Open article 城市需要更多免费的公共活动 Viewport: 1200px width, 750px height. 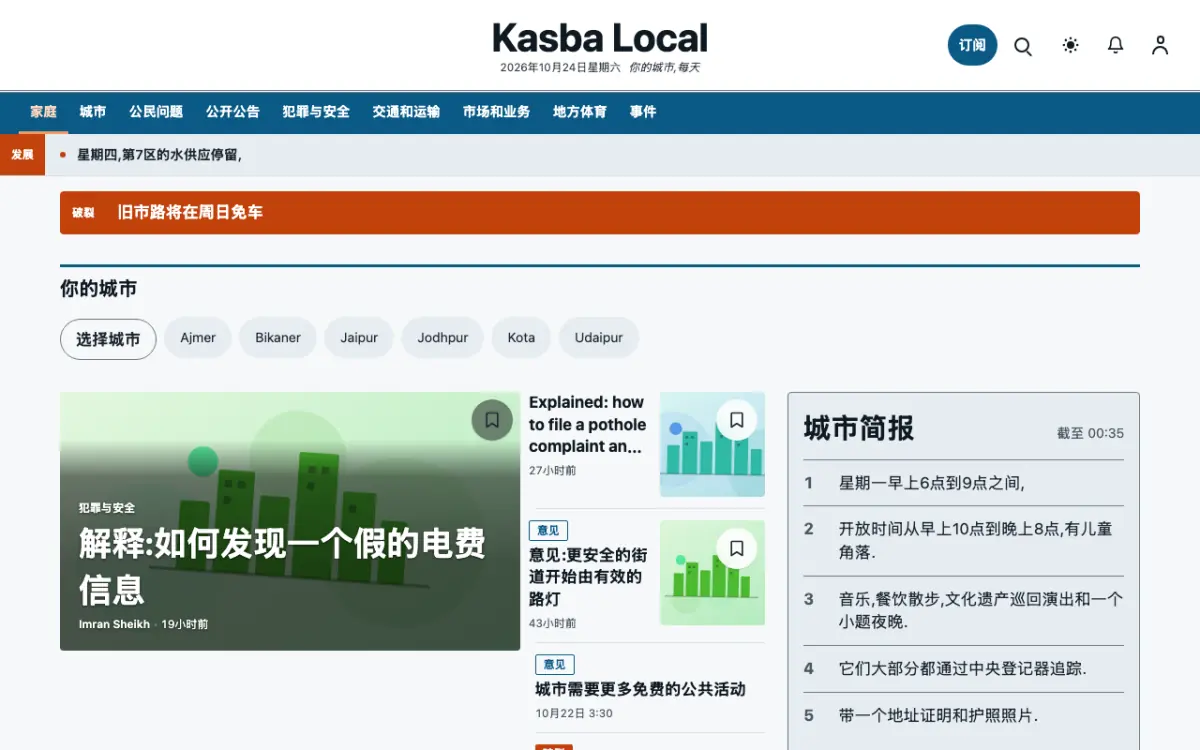(x=640, y=689)
